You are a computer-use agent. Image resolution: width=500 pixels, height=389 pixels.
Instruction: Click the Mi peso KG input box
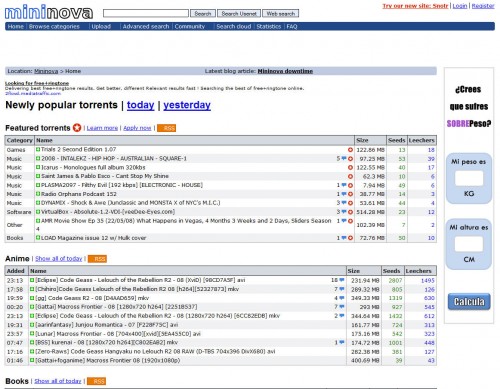pos(469,178)
